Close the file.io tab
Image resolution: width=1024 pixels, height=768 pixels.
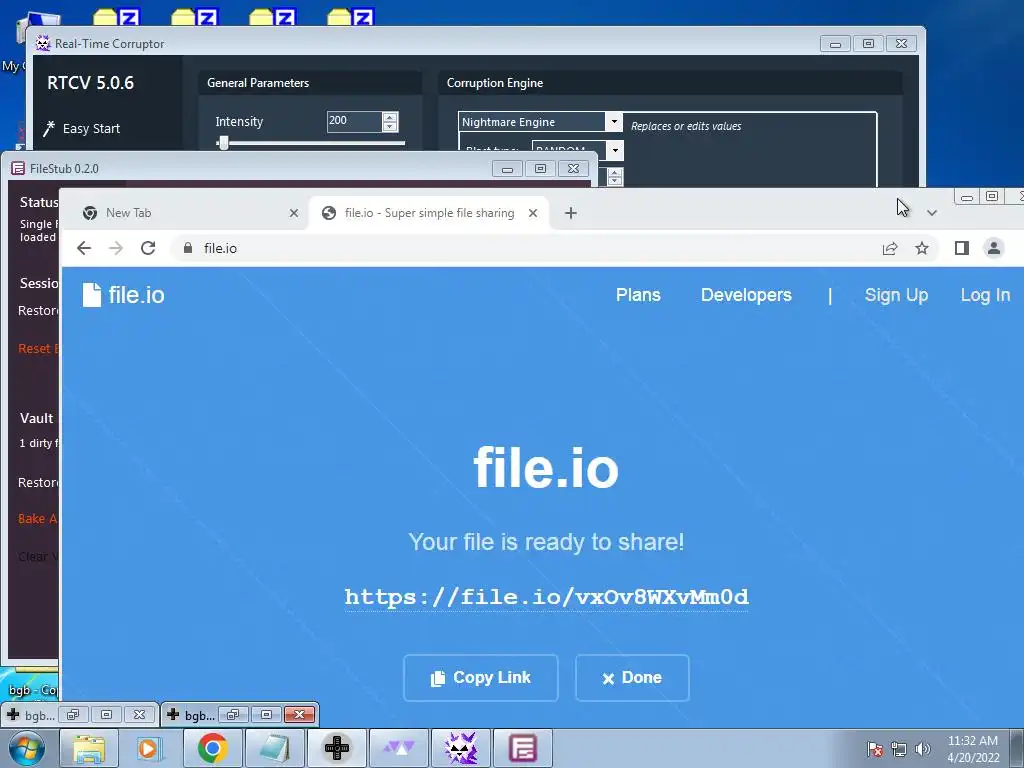point(533,213)
